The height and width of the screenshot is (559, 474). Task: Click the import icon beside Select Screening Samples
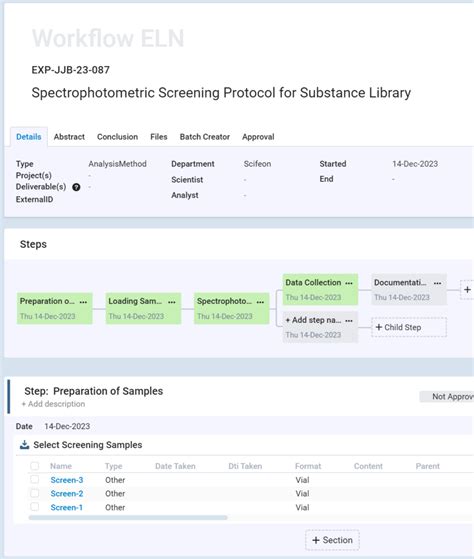pyautogui.click(x=24, y=445)
